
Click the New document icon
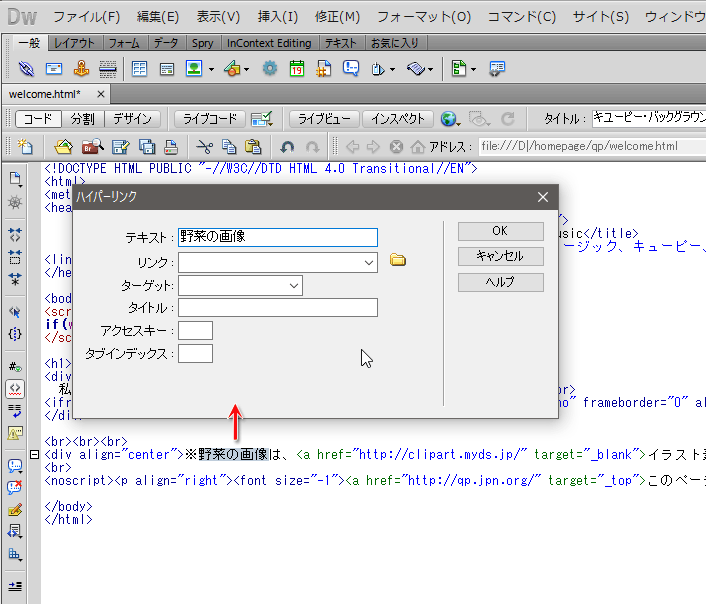pos(25,146)
